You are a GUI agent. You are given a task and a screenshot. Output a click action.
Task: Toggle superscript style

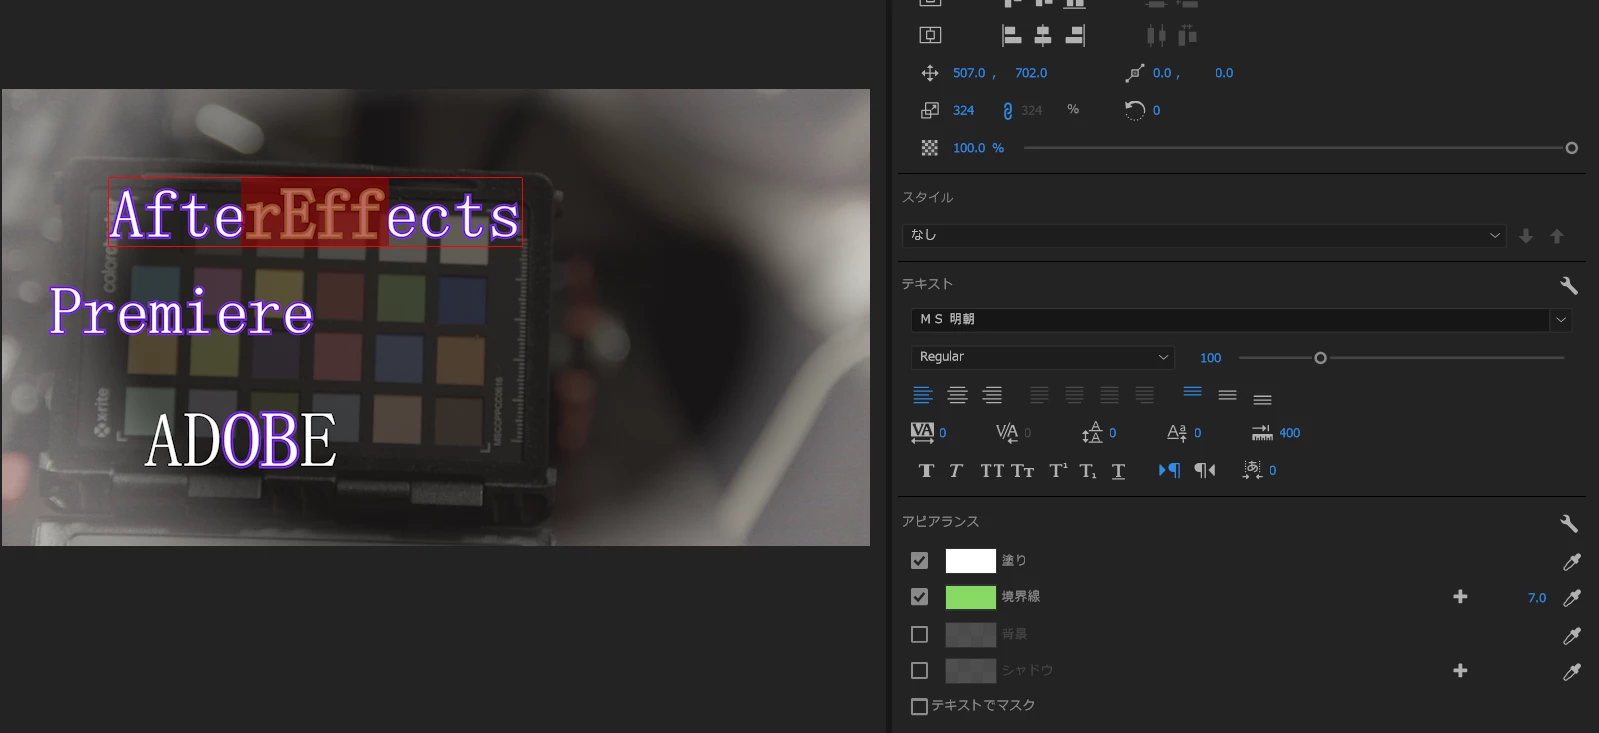(1058, 470)
